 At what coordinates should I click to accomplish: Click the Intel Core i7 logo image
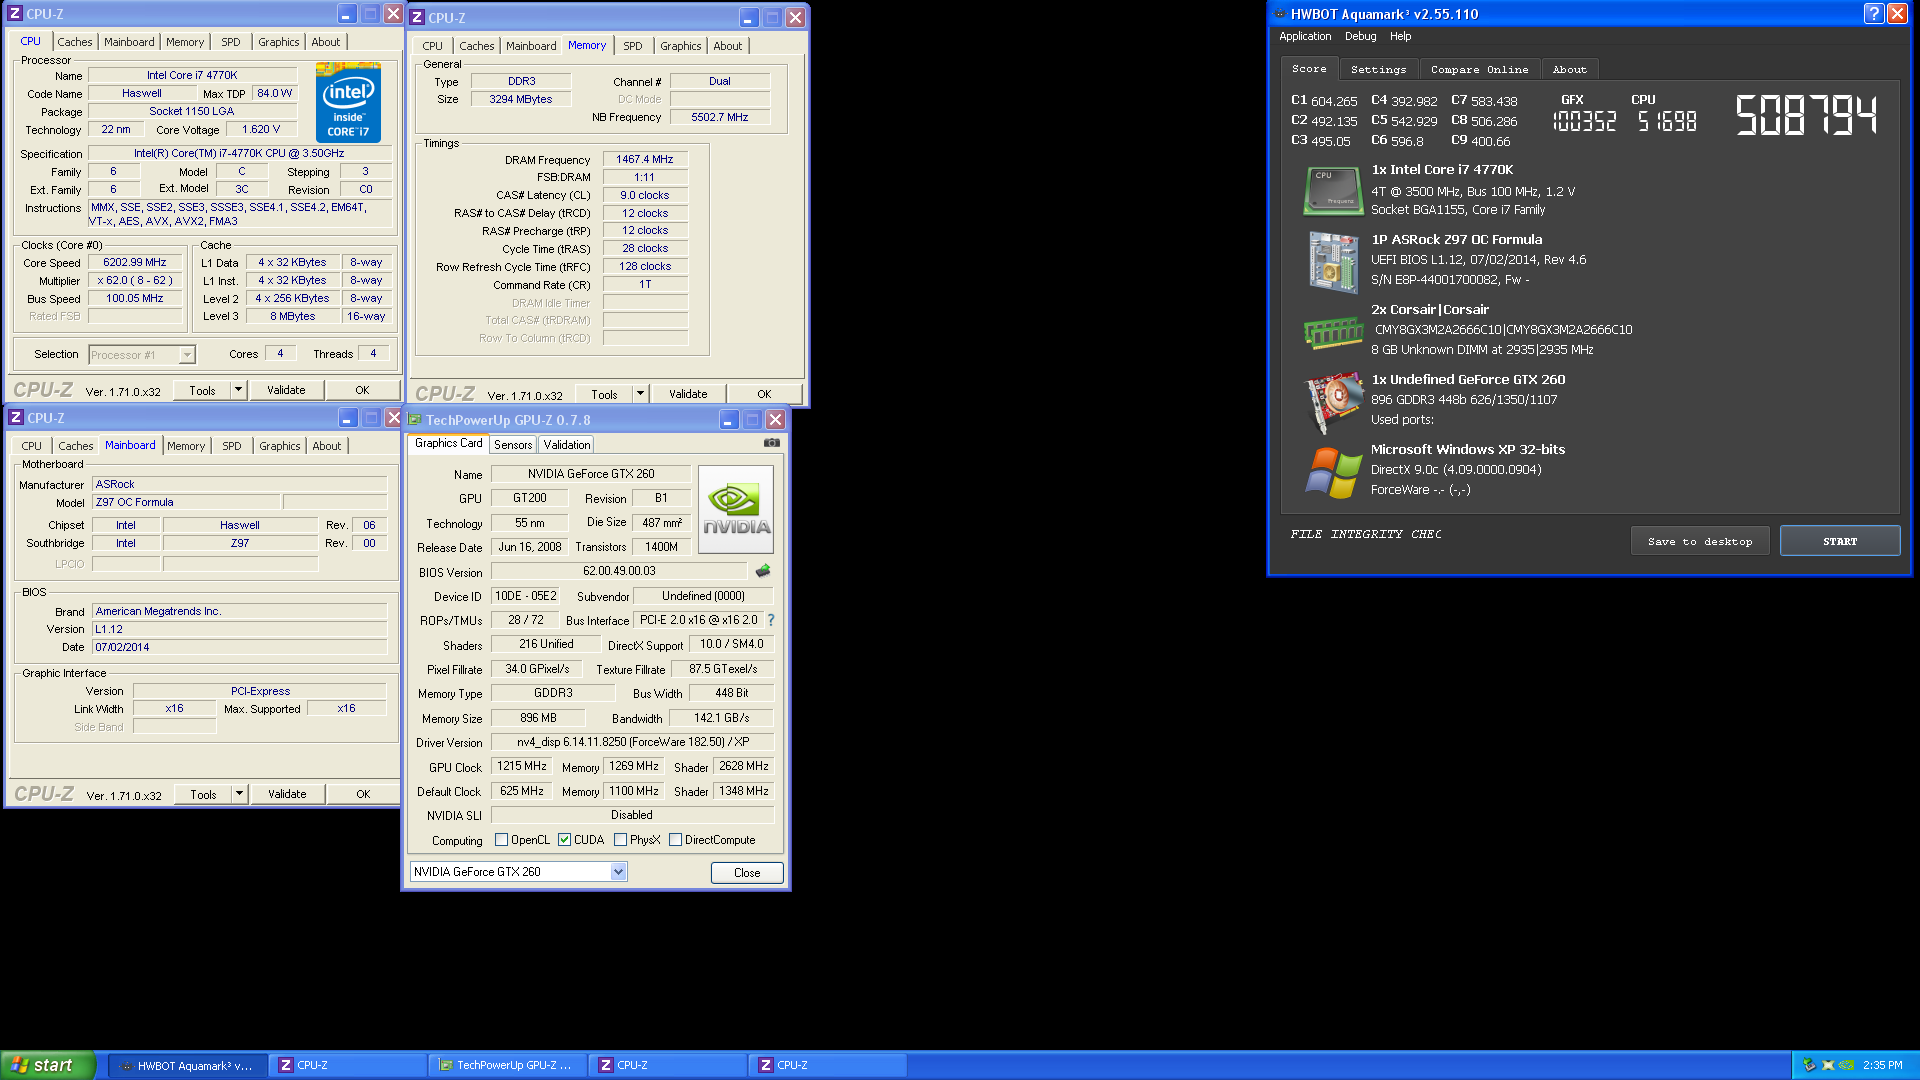coord(348,102)
